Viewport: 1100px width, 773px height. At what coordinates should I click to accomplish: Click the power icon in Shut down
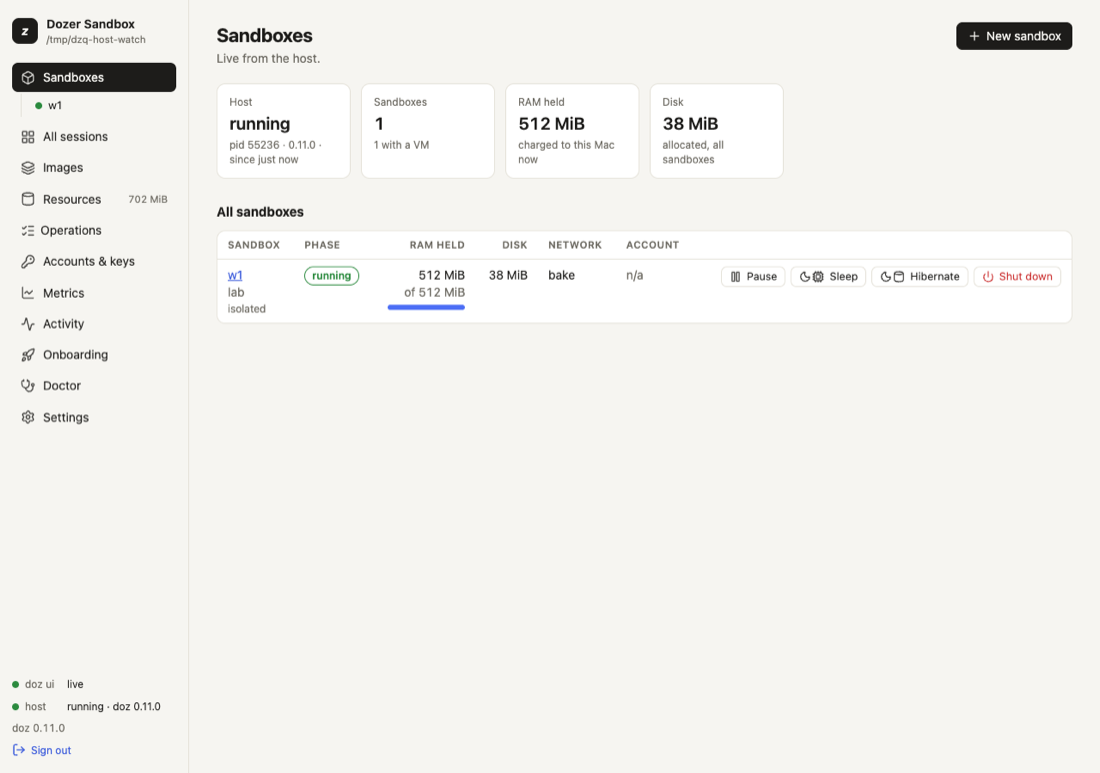(988, 276)
